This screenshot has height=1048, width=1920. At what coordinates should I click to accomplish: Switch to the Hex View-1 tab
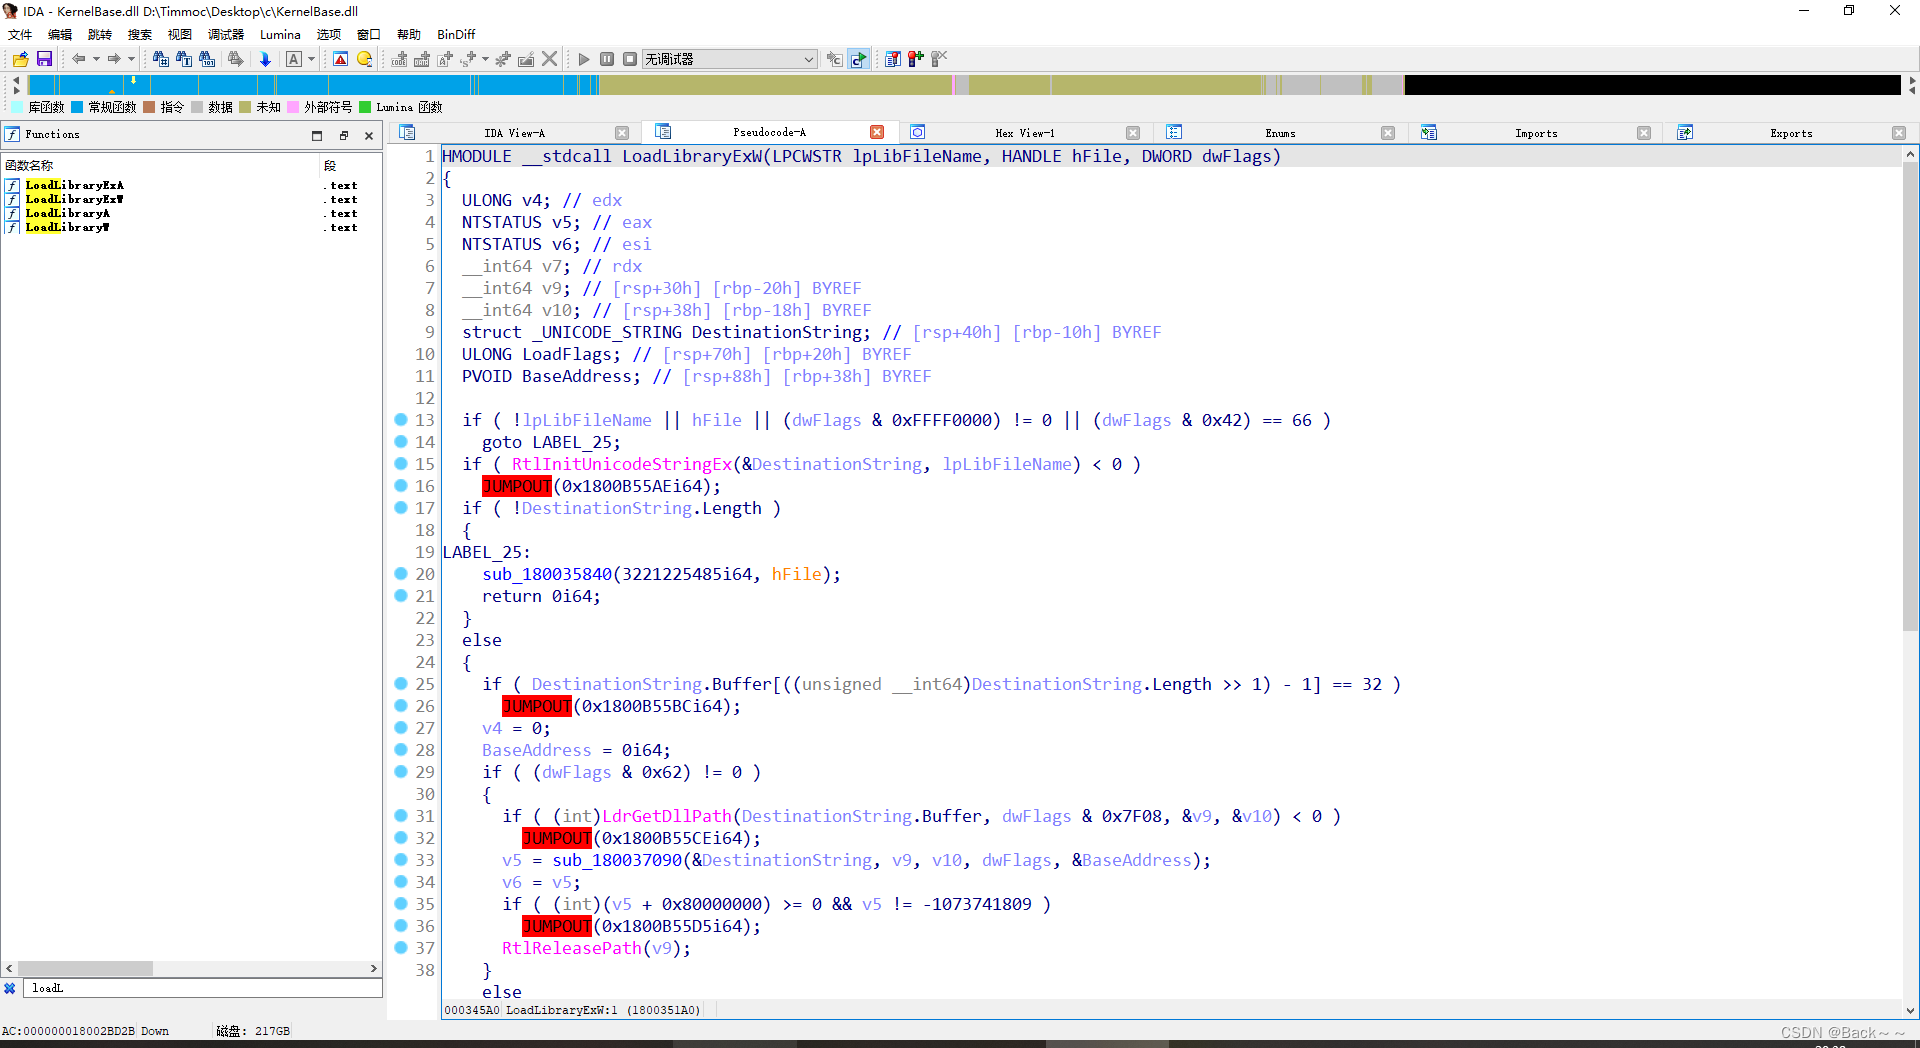[x=1024, y=133]
